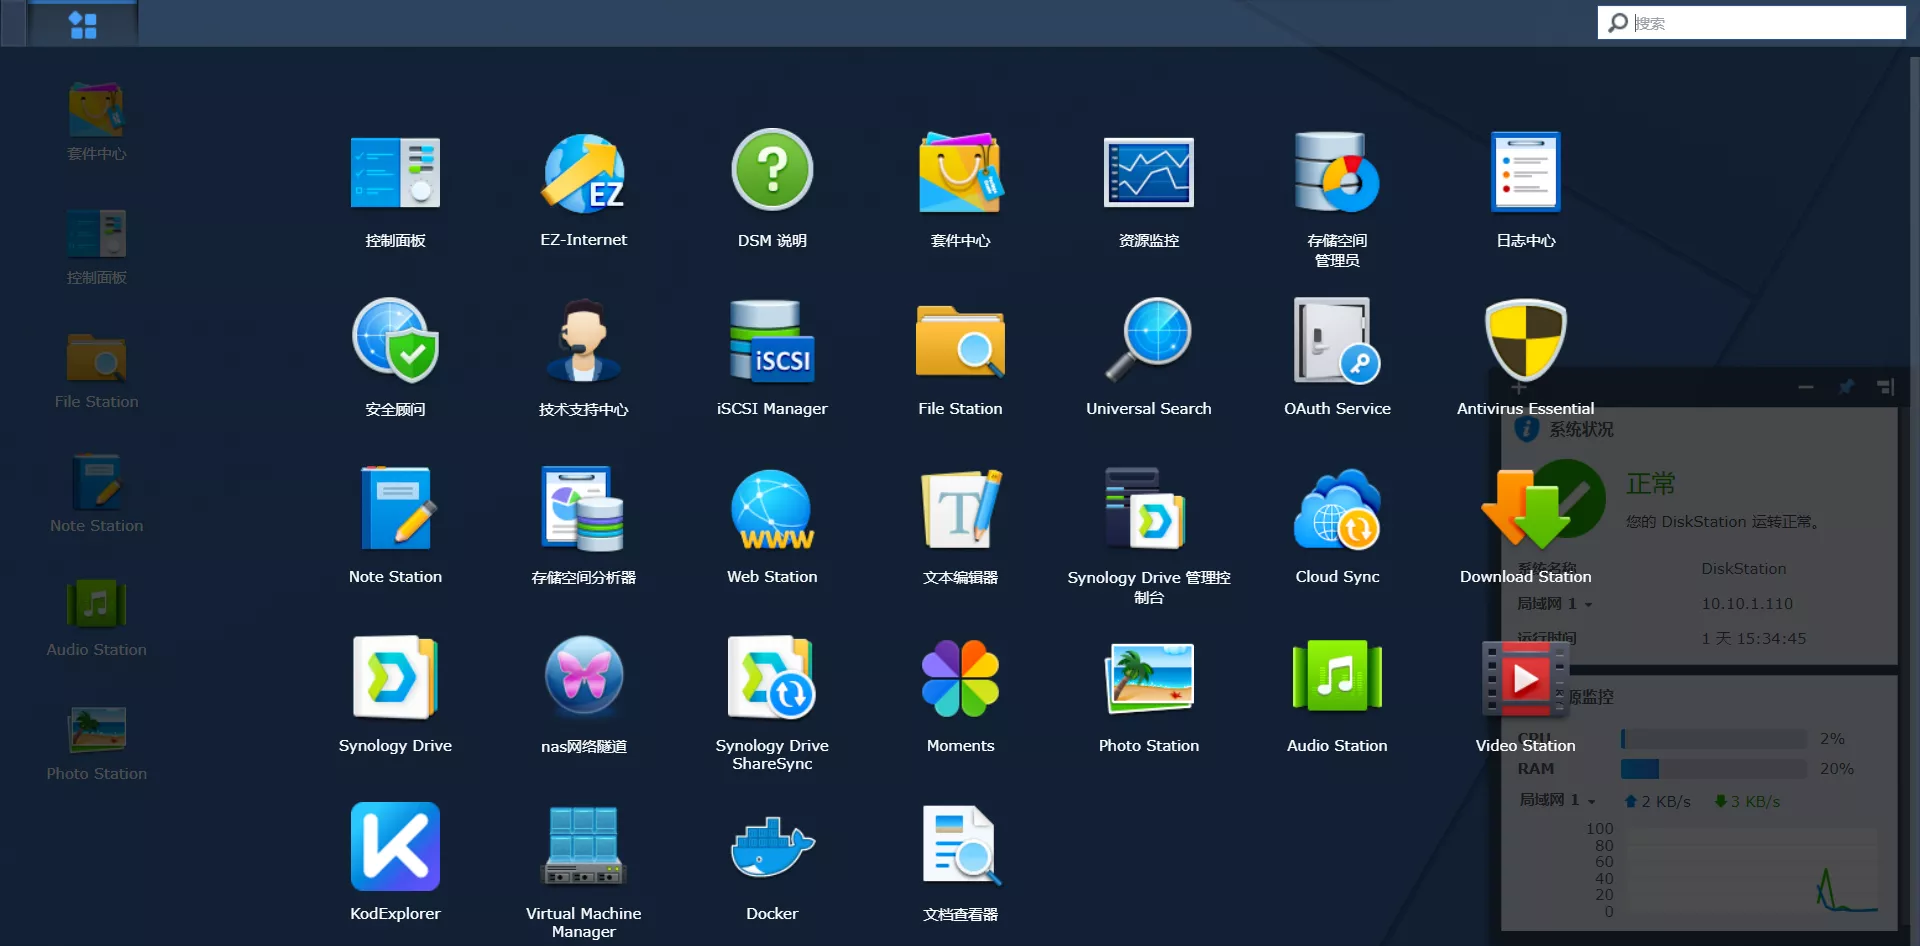
Task: Minimize the widget panel
Action: (1805, 387)
